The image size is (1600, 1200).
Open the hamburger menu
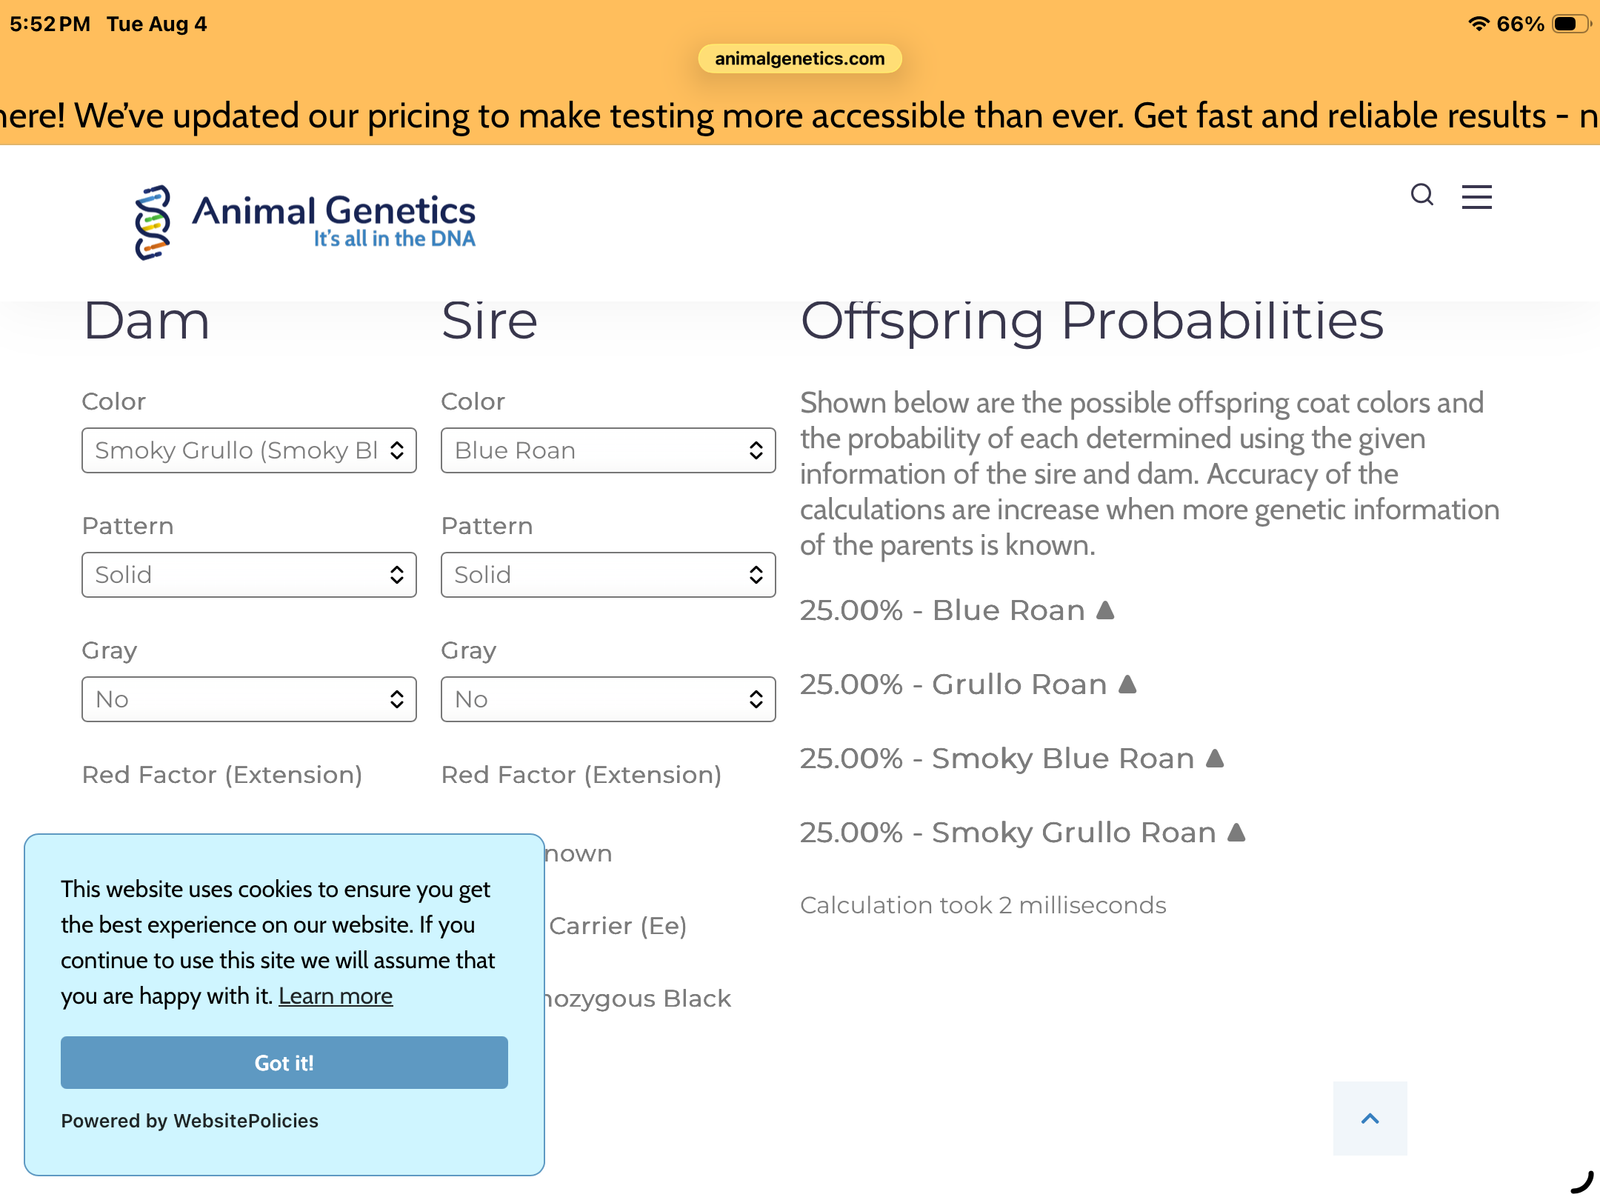click(x=1476, y=196)
